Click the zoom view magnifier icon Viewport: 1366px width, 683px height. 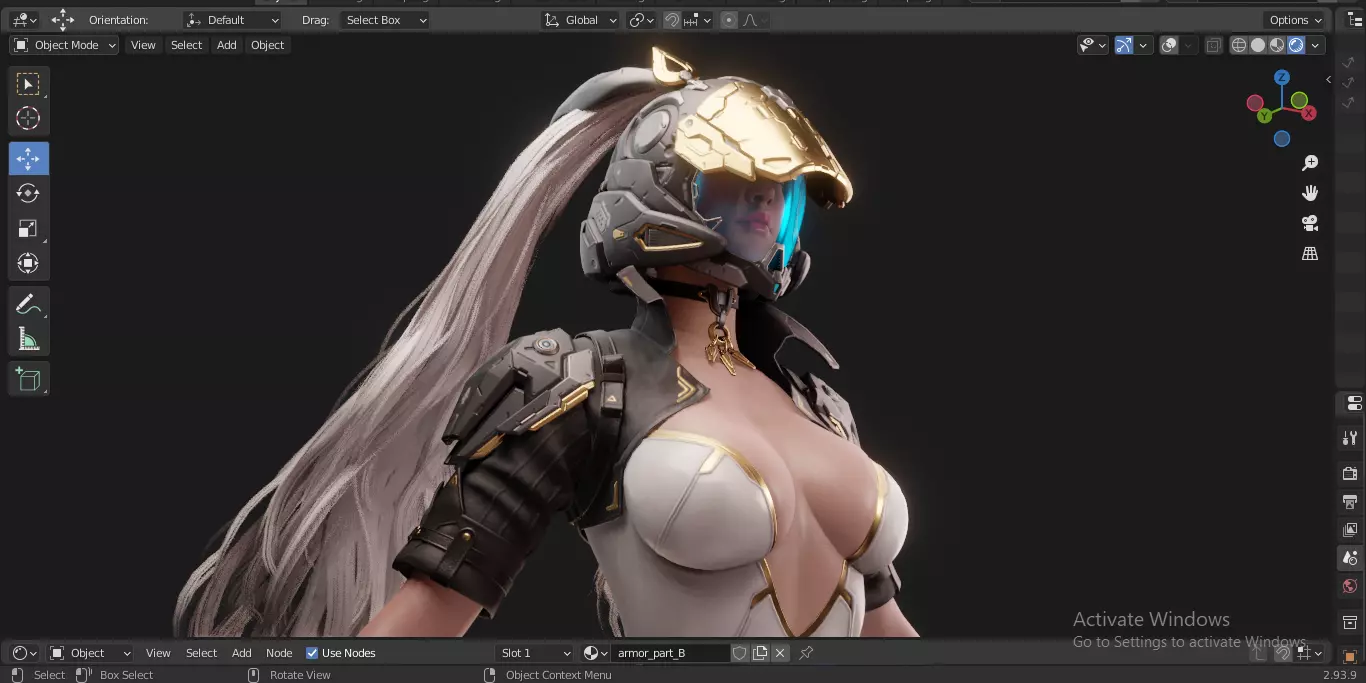[1310, 163]
